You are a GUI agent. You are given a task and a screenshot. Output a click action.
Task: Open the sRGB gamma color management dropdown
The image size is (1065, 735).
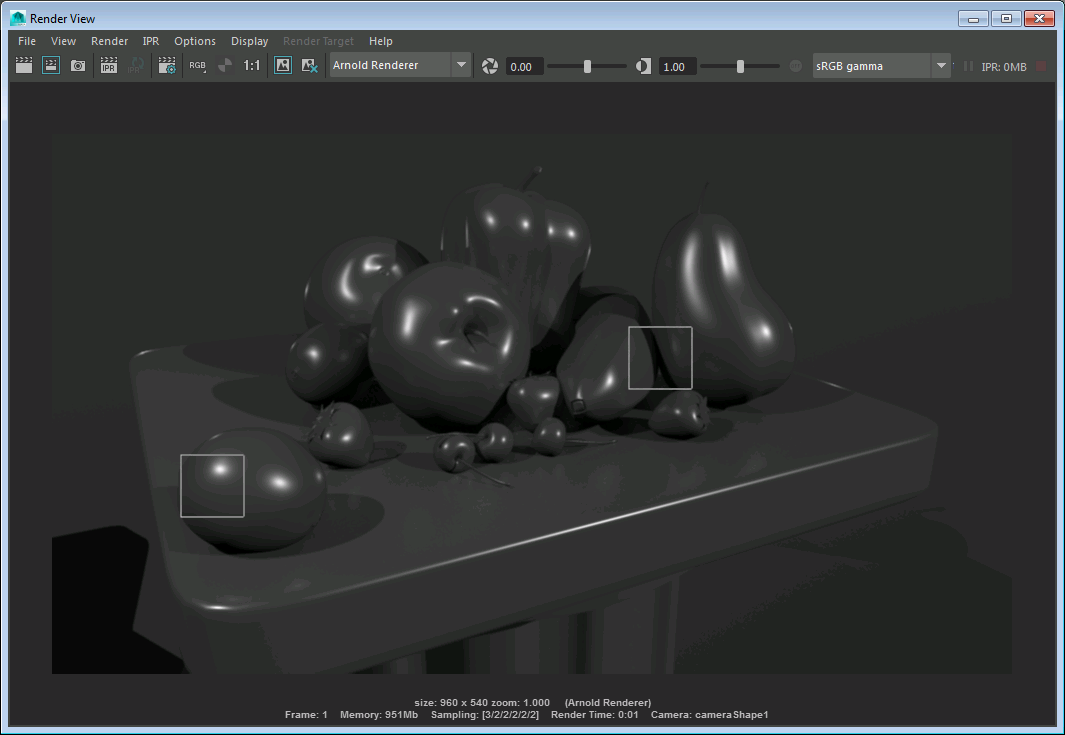tap(872, 65)
